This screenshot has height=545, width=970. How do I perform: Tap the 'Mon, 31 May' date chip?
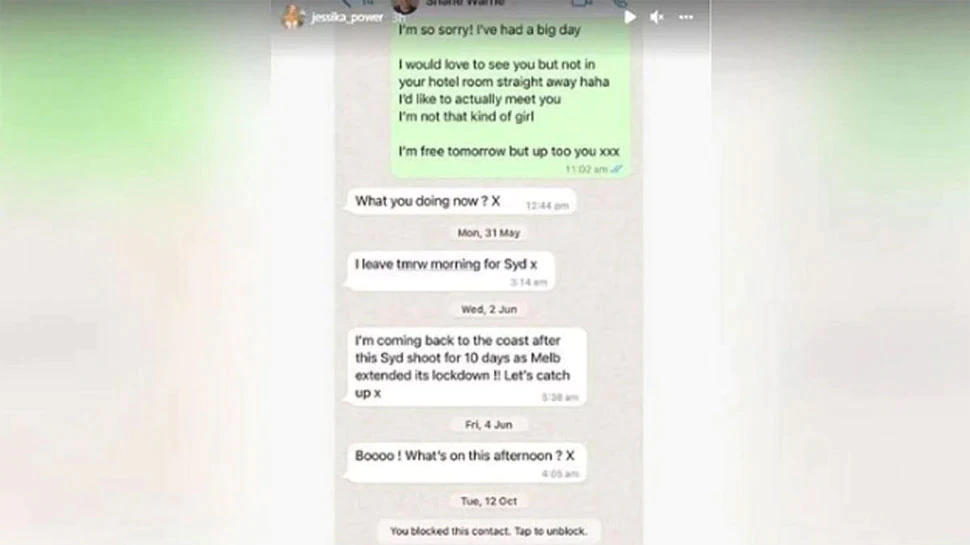(489, 233)
